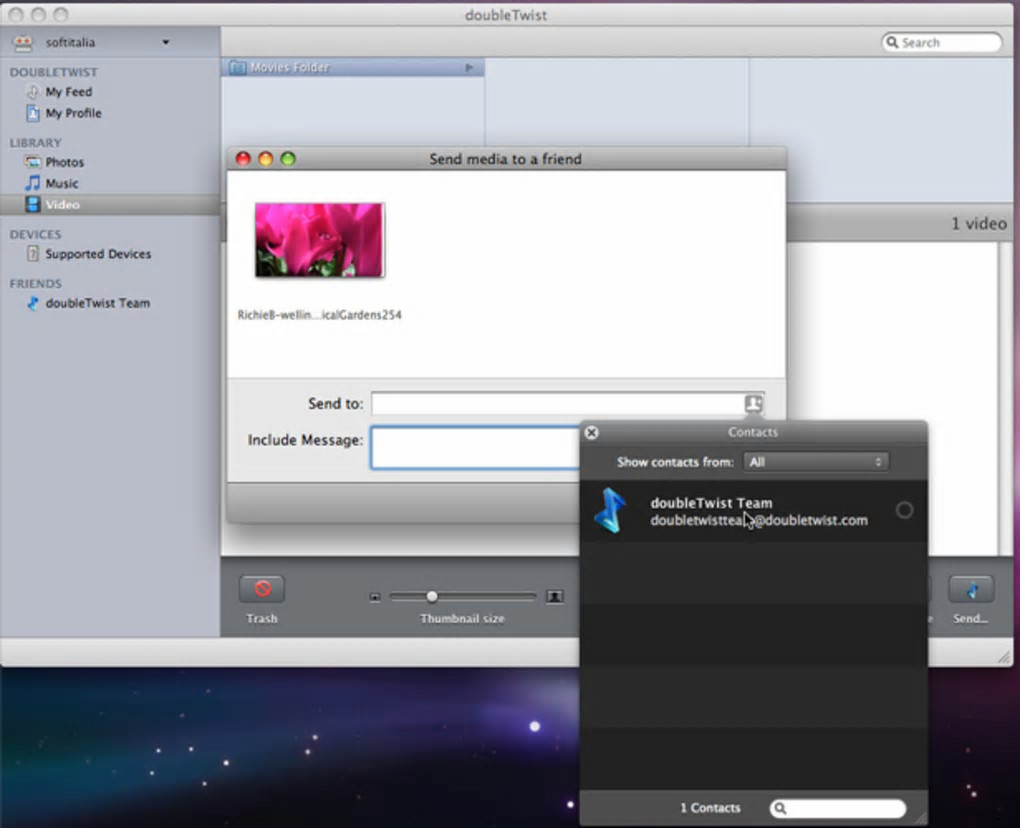Open My Profile in sidebar
Viewport: 1020px width, 828px height.
(x=73, y=113)
